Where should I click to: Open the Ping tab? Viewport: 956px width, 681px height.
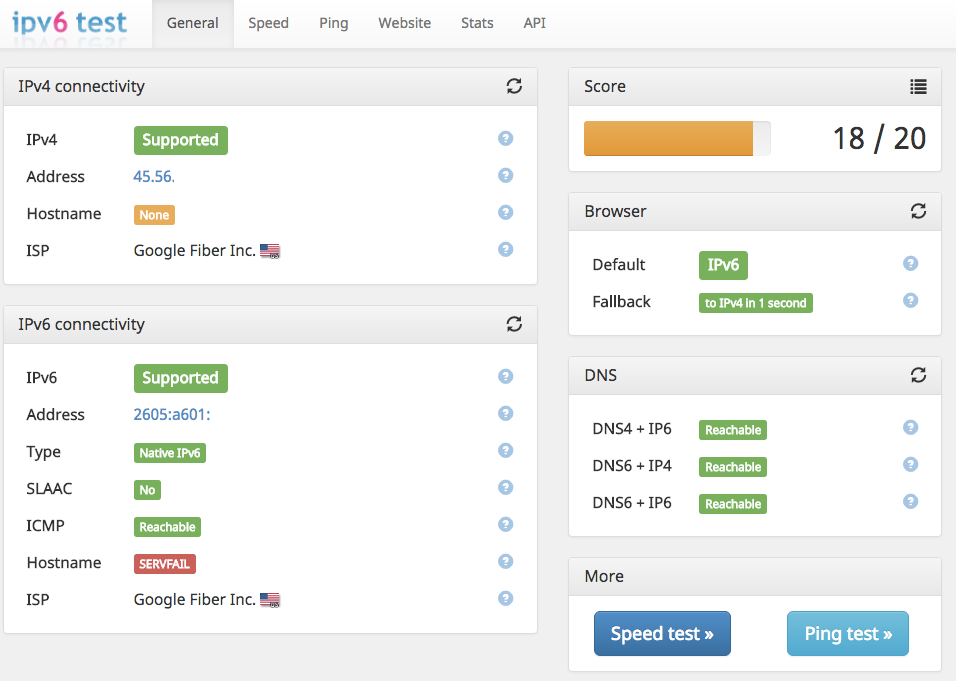coord(333,23)
